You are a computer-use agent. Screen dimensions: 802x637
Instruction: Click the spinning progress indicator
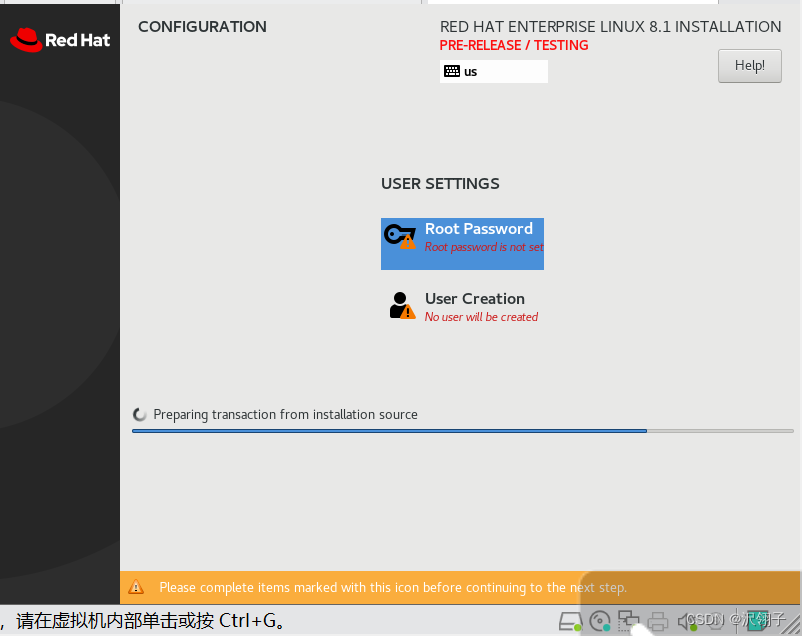pos(140,414)
